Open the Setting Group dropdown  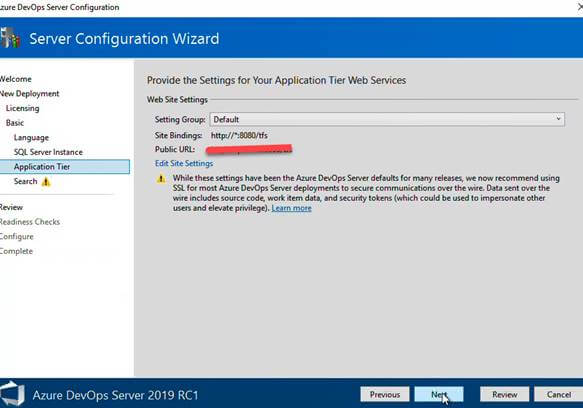click(387, 119)
